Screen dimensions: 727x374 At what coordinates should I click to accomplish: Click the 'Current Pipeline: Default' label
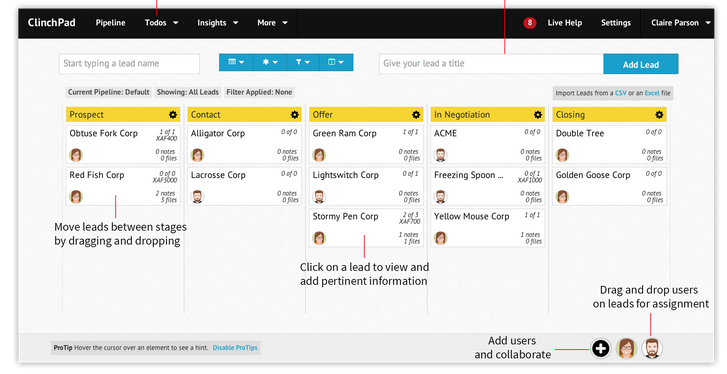click(108, 92)
